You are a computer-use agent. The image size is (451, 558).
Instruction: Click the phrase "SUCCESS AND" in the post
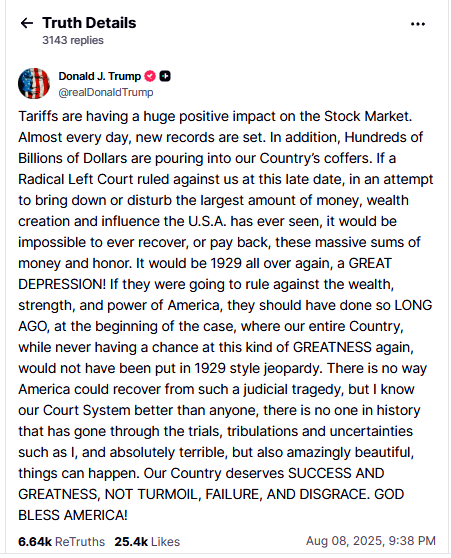[x=336, y=473]
